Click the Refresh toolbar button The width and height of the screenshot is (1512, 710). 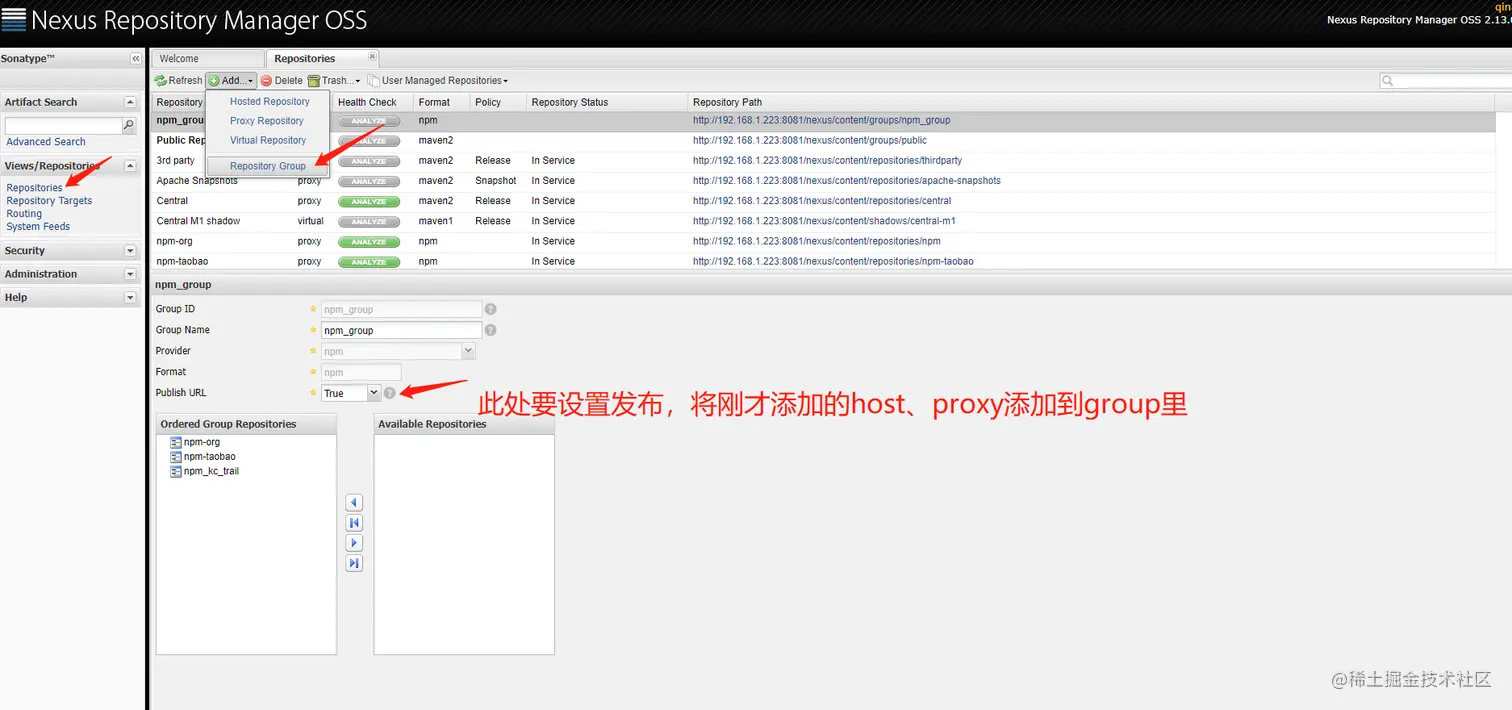click(179, 81)
